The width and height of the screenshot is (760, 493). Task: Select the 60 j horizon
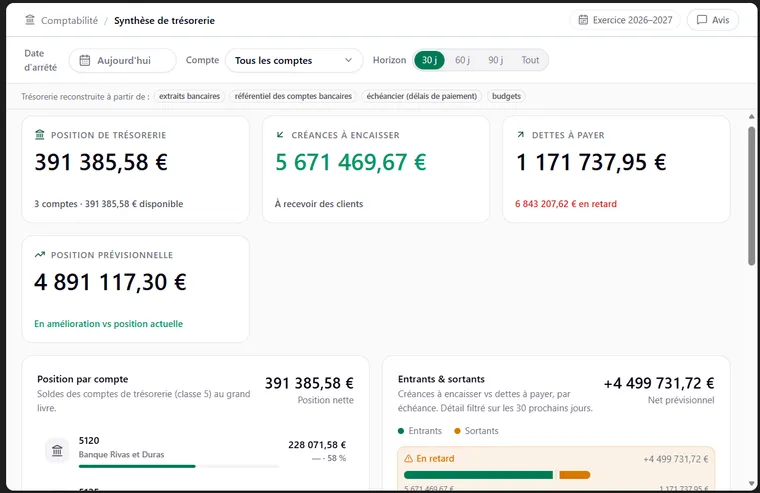coord(462,60)
